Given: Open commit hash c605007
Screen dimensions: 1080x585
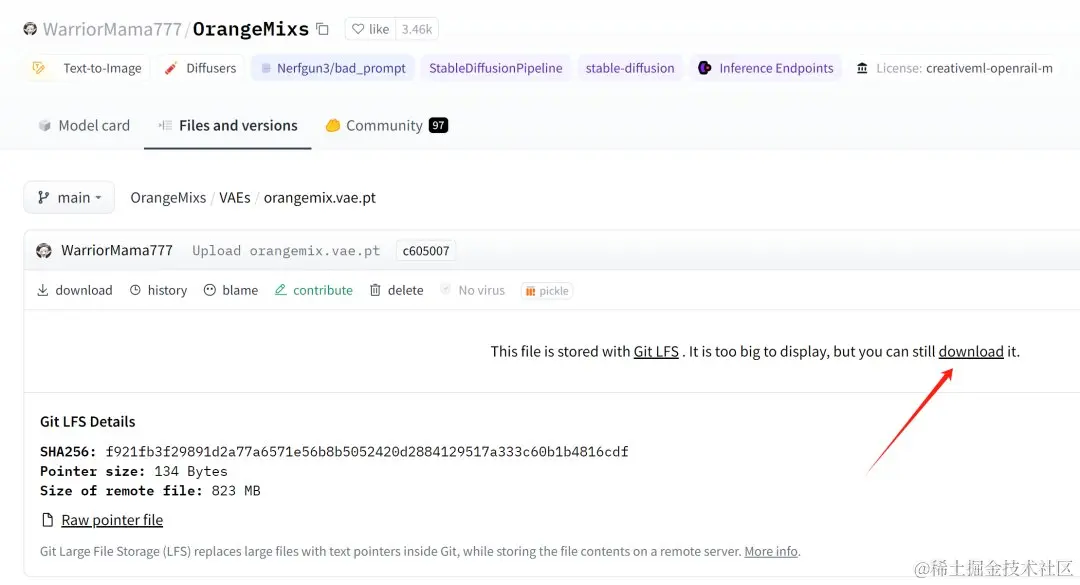Looking at the screenshot, I should [x=426, y=251].
